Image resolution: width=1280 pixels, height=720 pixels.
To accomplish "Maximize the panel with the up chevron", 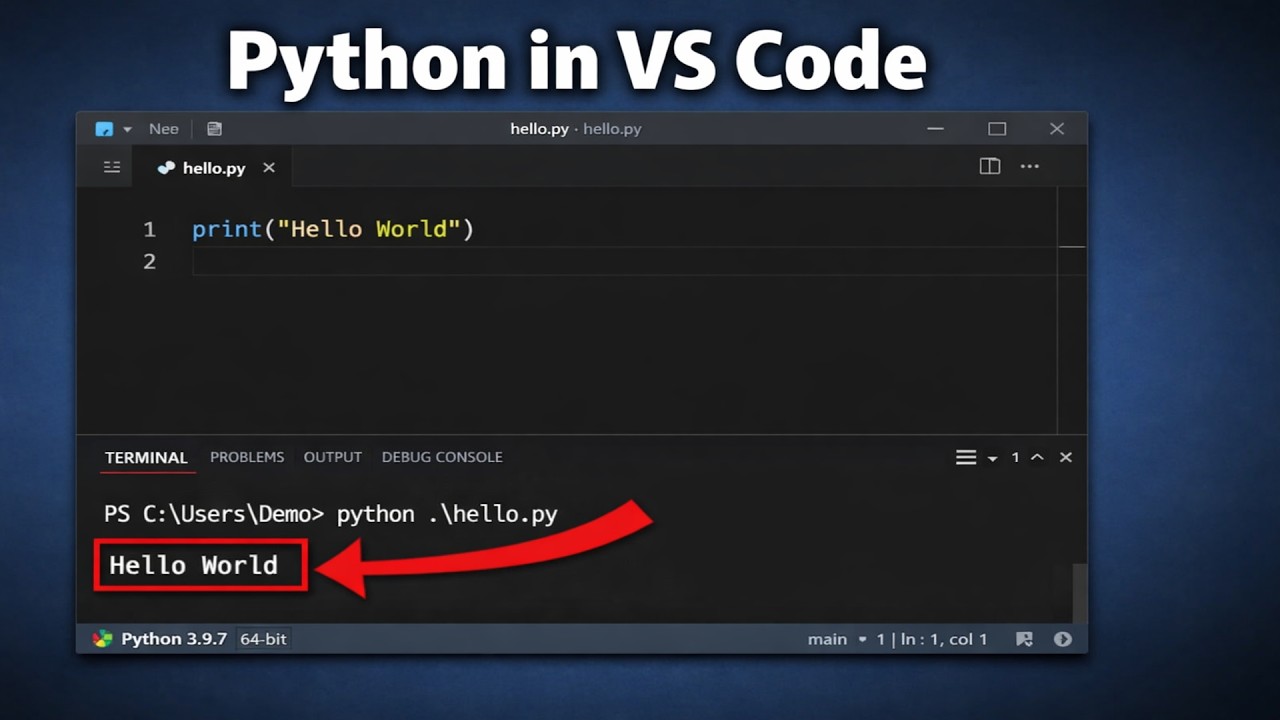I will pyautogui.click(x=1037, y=457).
